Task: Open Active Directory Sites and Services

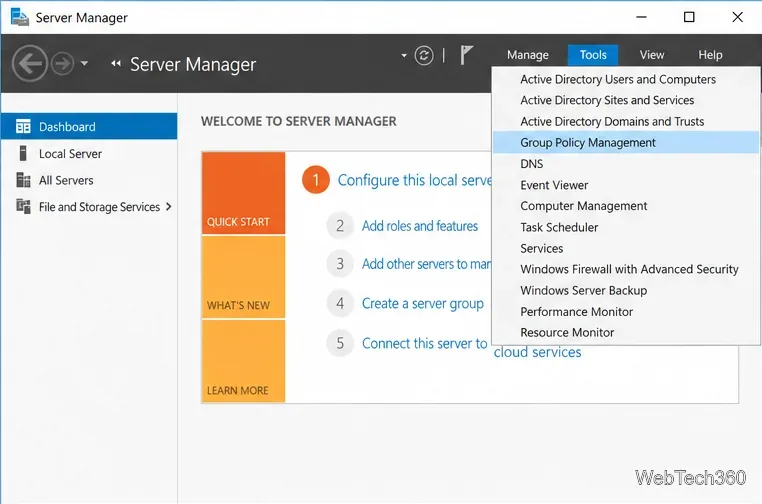Action: (626, 100)
